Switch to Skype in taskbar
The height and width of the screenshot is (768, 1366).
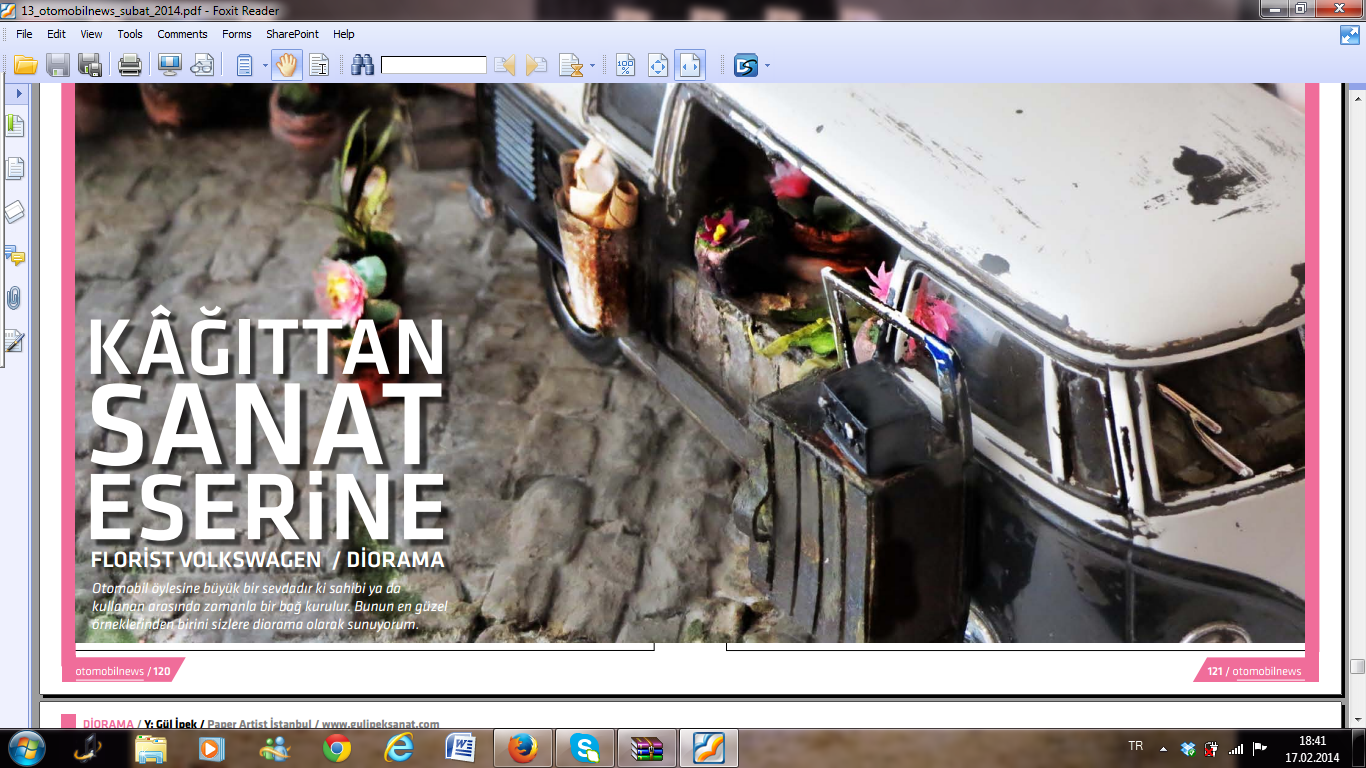click(585, 748)
